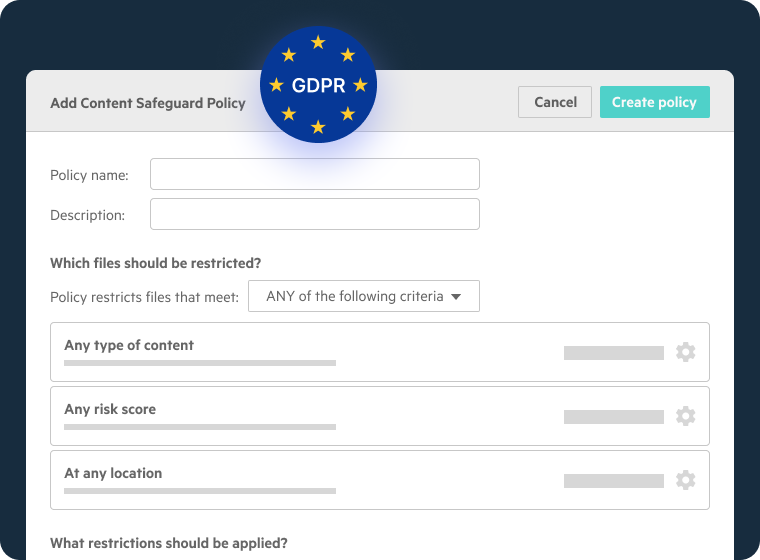The image size is (760, 560).
Task: Click the GDPR badge with yellow stars
Action: (318, 85)
